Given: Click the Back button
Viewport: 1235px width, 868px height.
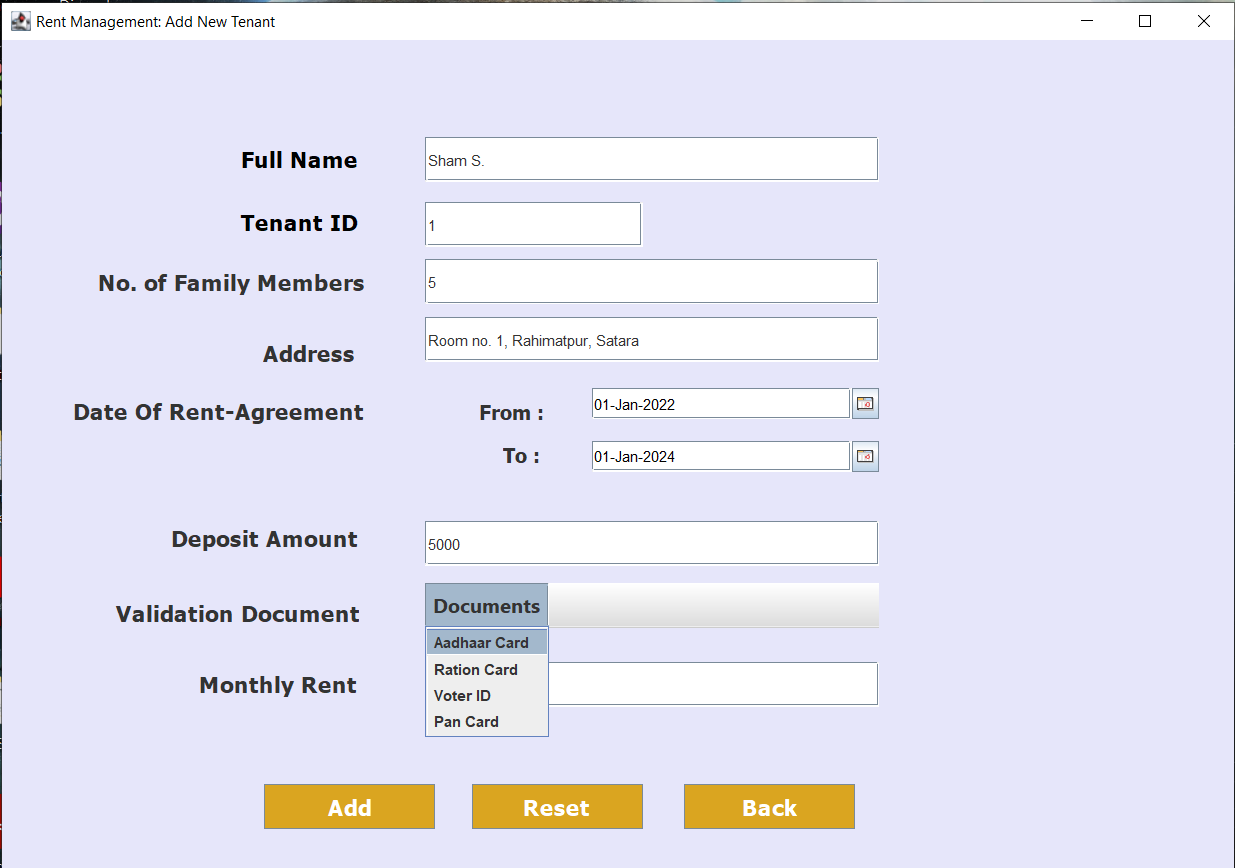Looking at the screenshot, I should click(x=769, y=806).
